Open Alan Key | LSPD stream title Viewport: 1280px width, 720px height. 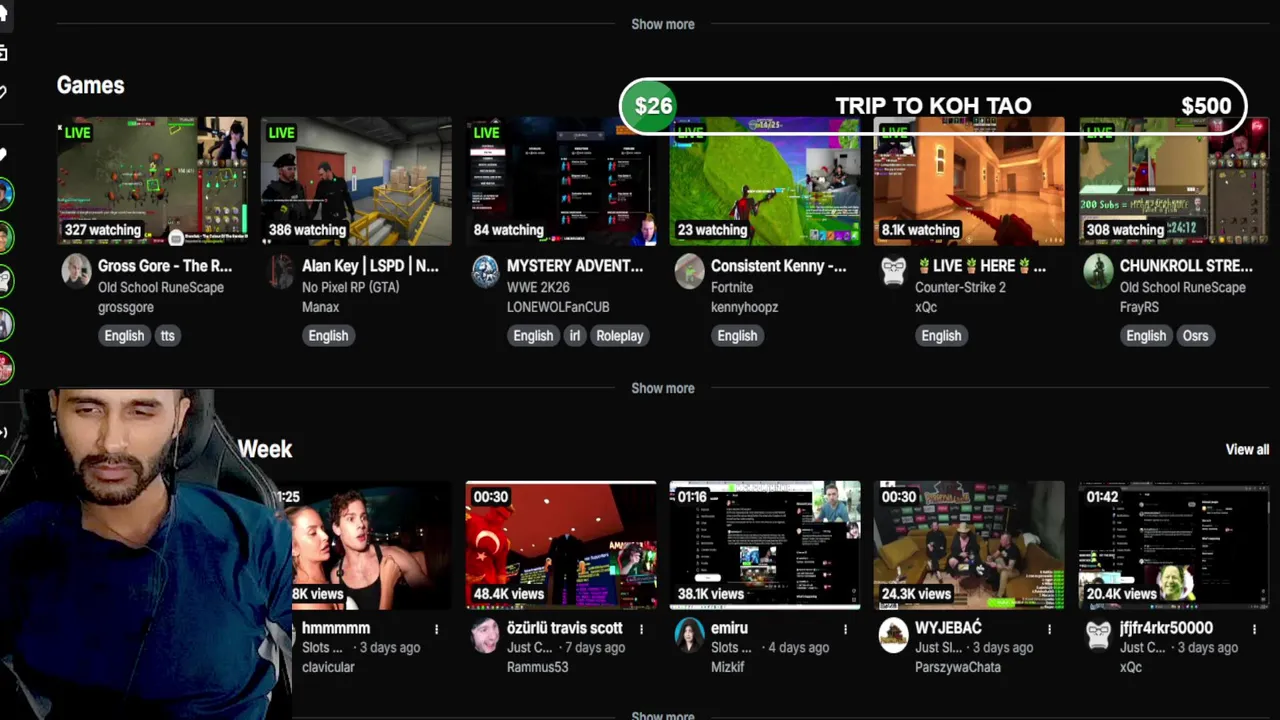tap(370, 266)
